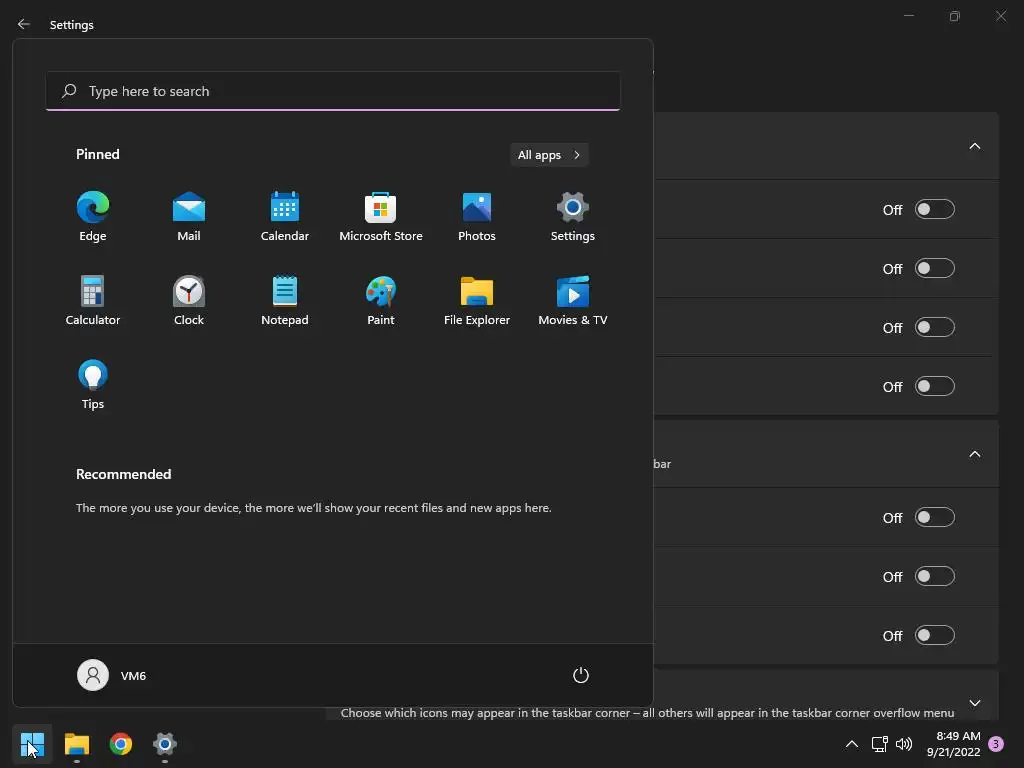Open Microsoft Store from the Start menu
Viewport: 1024px width, 768px height.
pos(381,217)
